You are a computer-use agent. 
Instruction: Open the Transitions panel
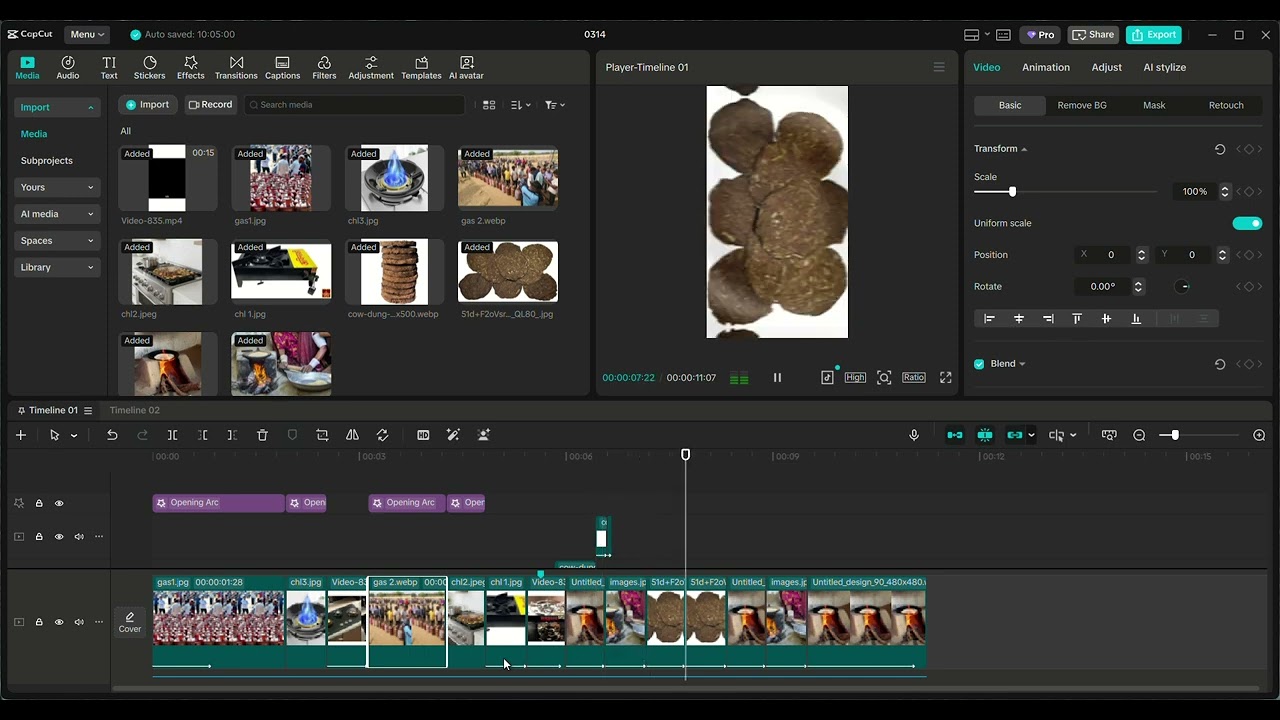click(236, 68)
